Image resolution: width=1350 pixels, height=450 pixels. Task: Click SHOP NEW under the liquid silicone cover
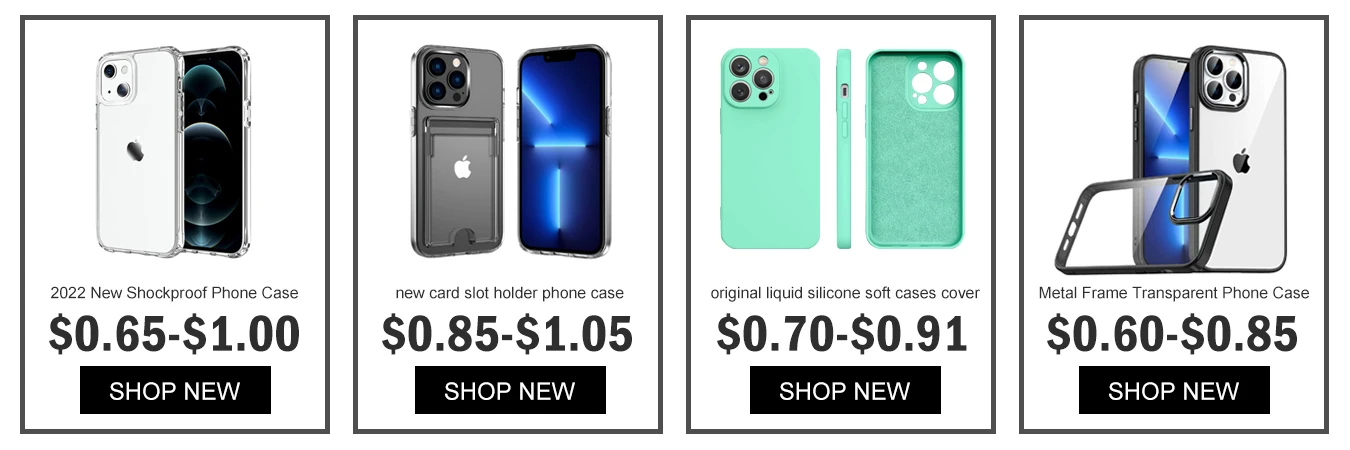[x=845, y=390]
